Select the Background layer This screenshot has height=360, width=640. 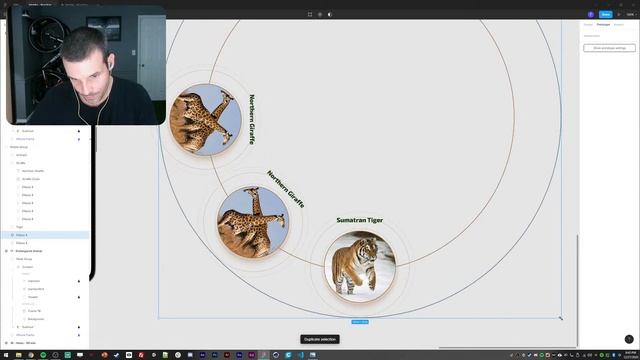(36, 319)
